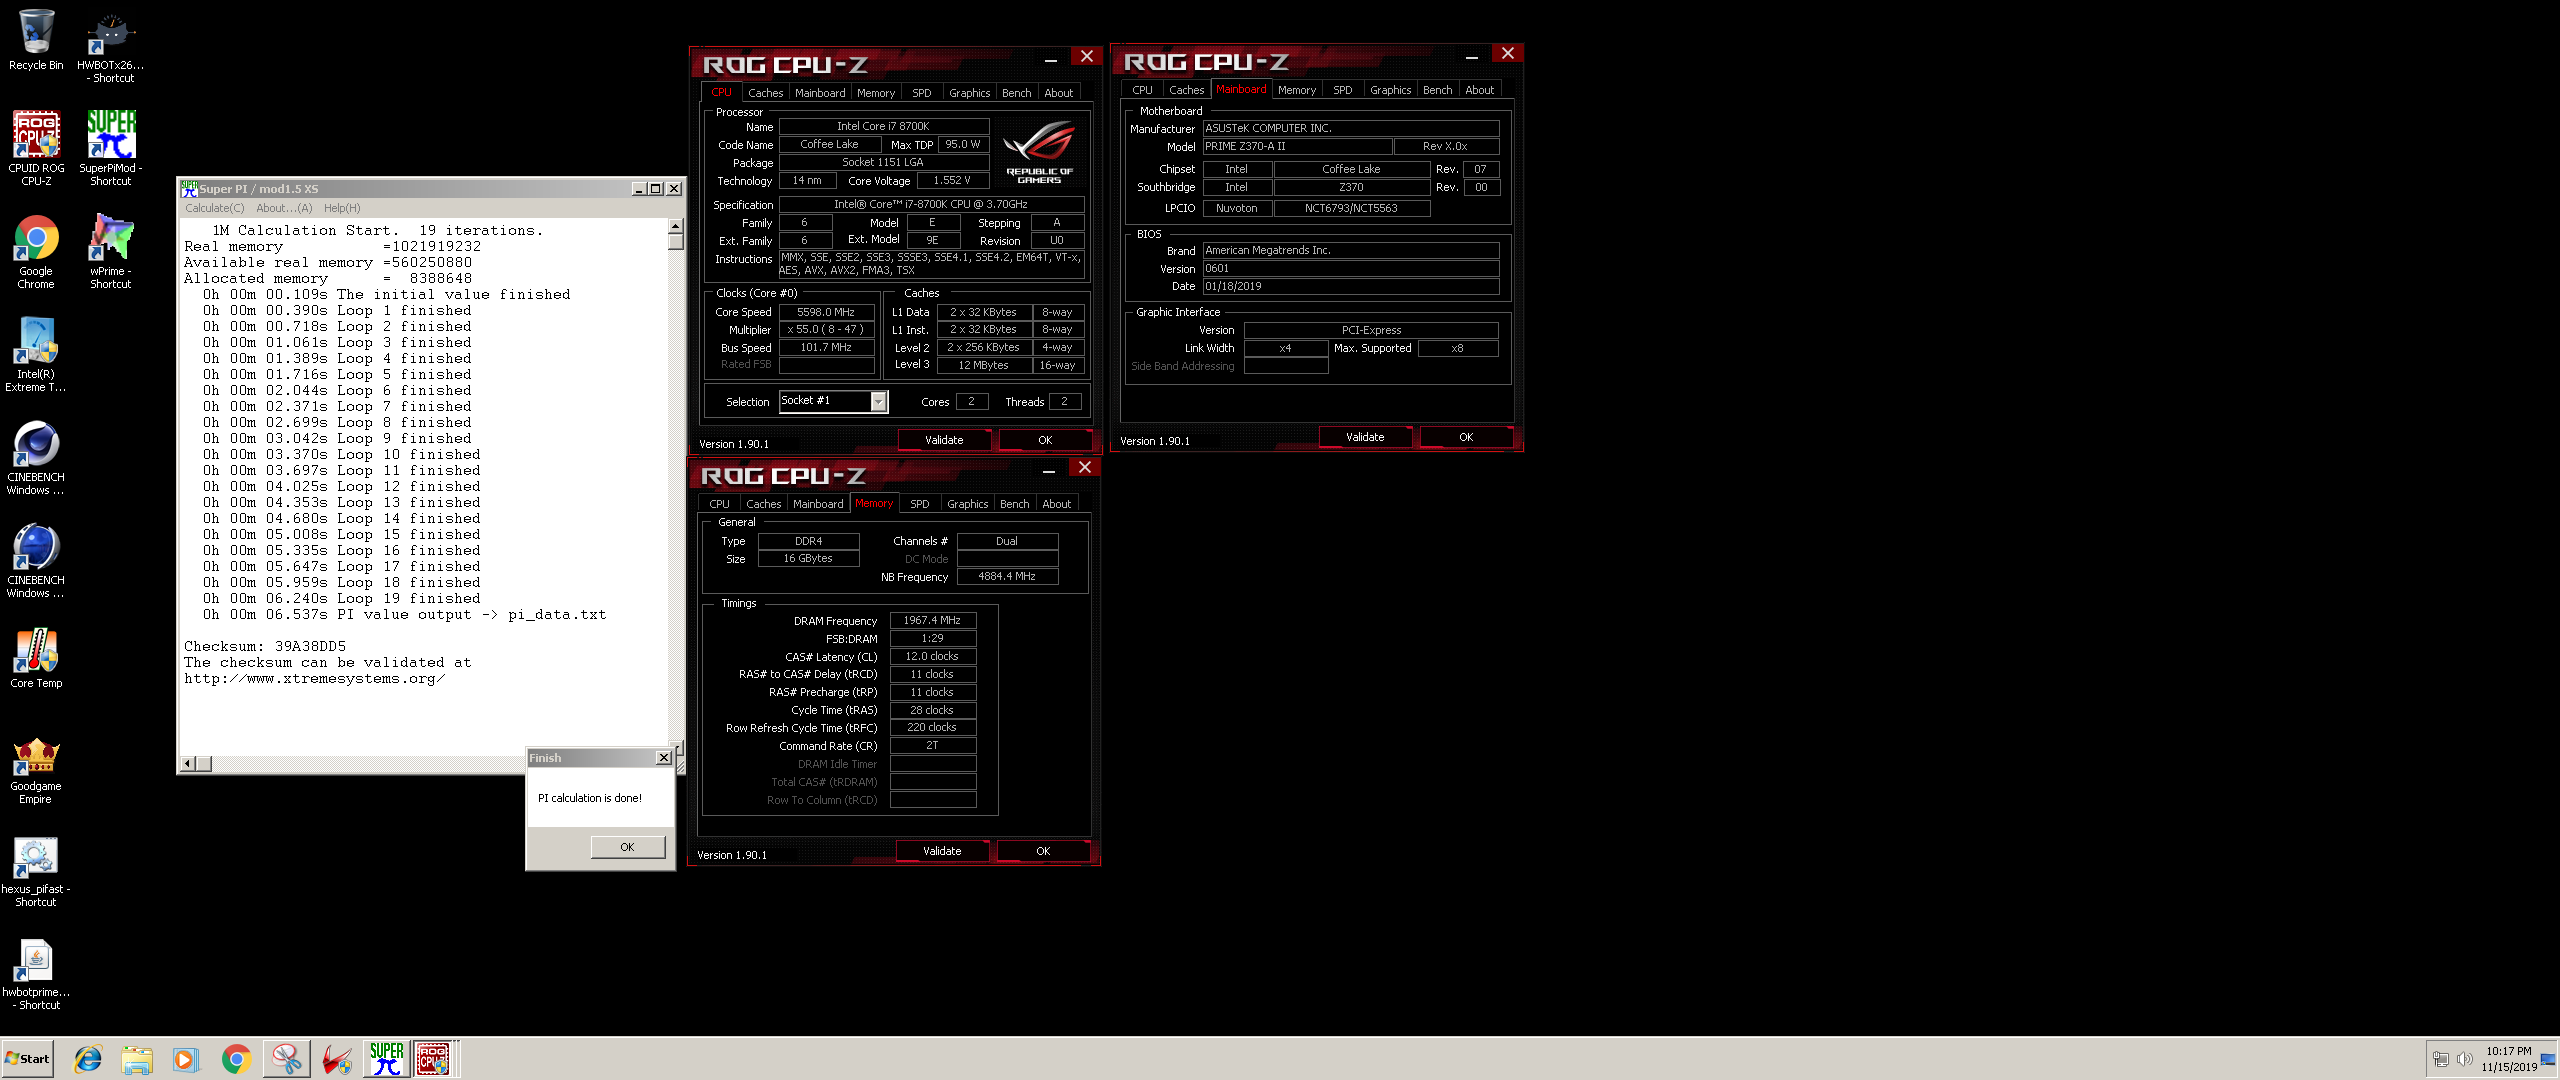Switch to Bench tab in CPU window
Screen dimensions: 2560x1080
tap(1016, 93)
